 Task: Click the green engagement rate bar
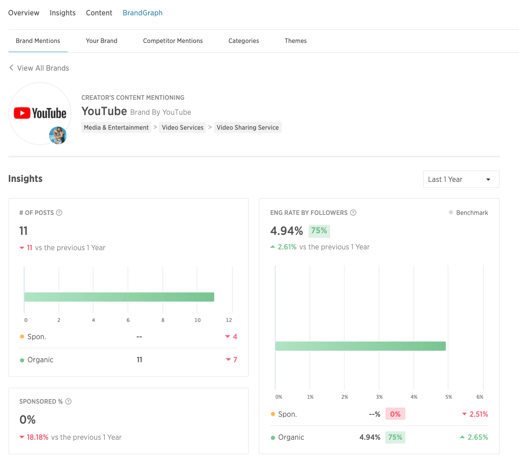pos(360,346)
